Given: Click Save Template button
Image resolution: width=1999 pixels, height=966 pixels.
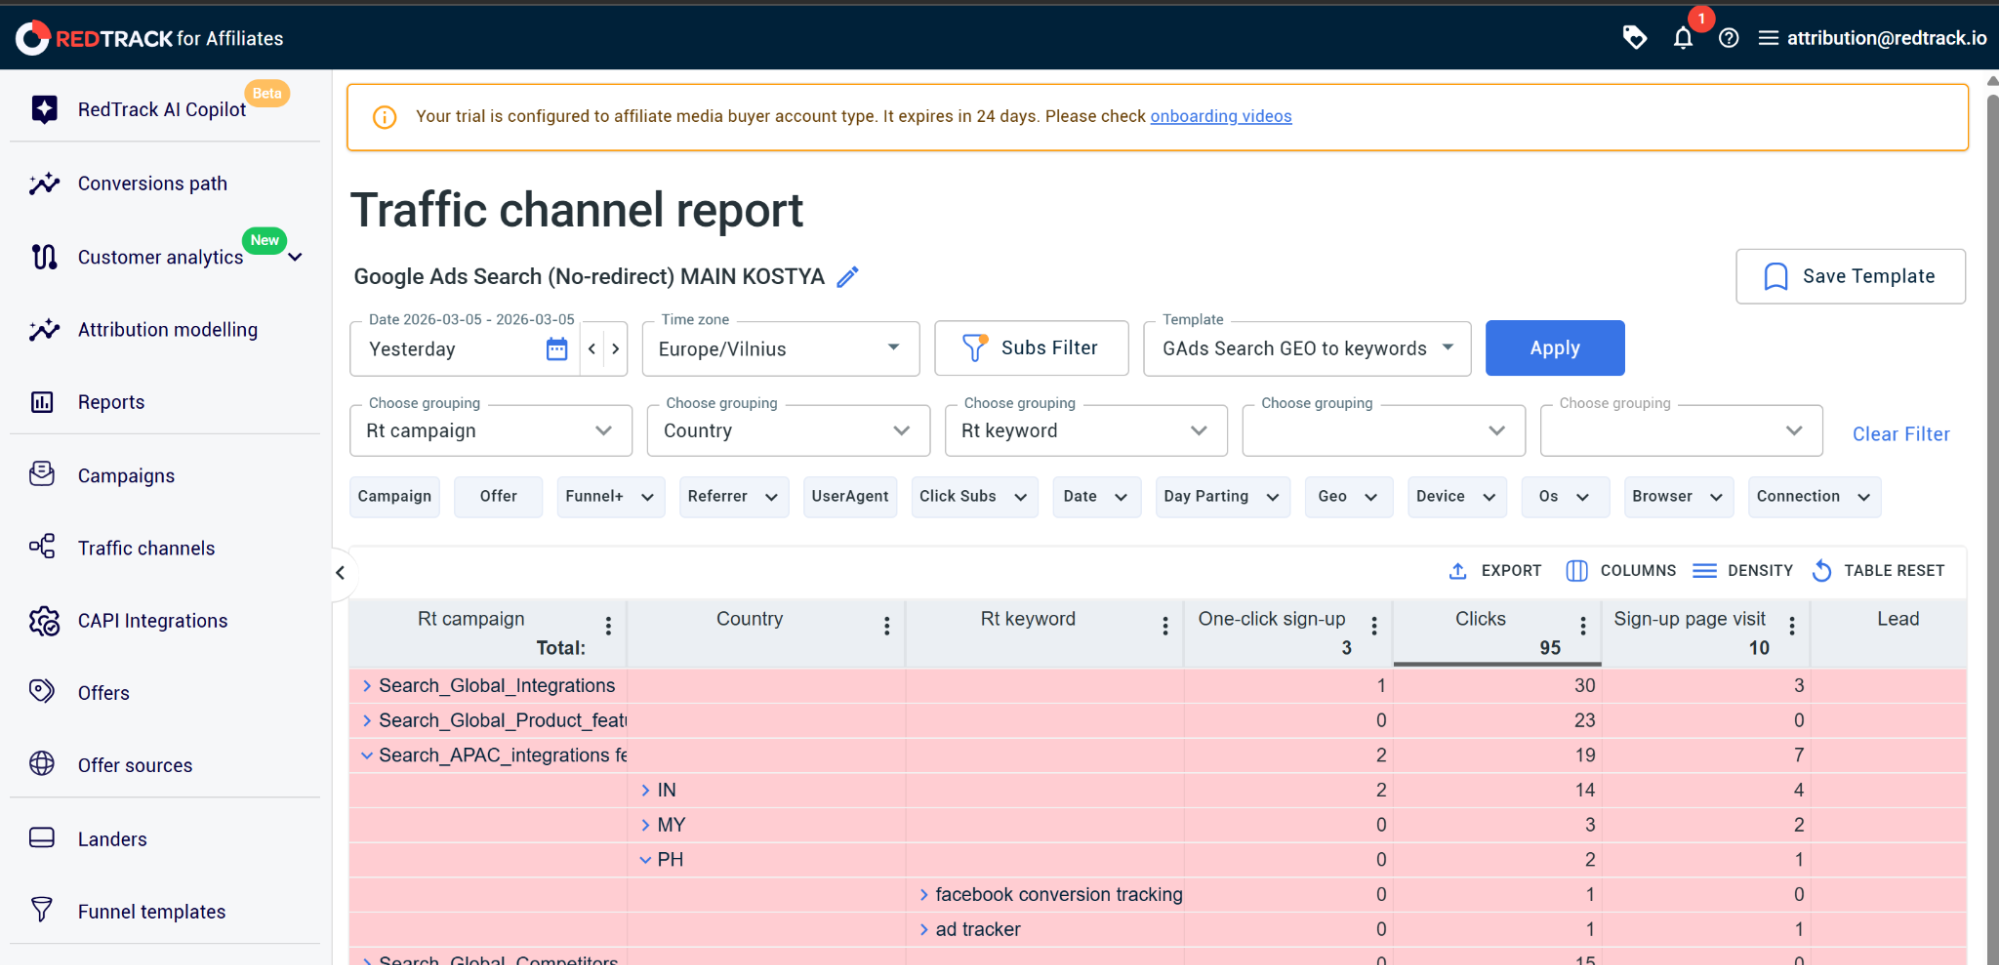Looking at the screenshot, I should click(1850, 276).
